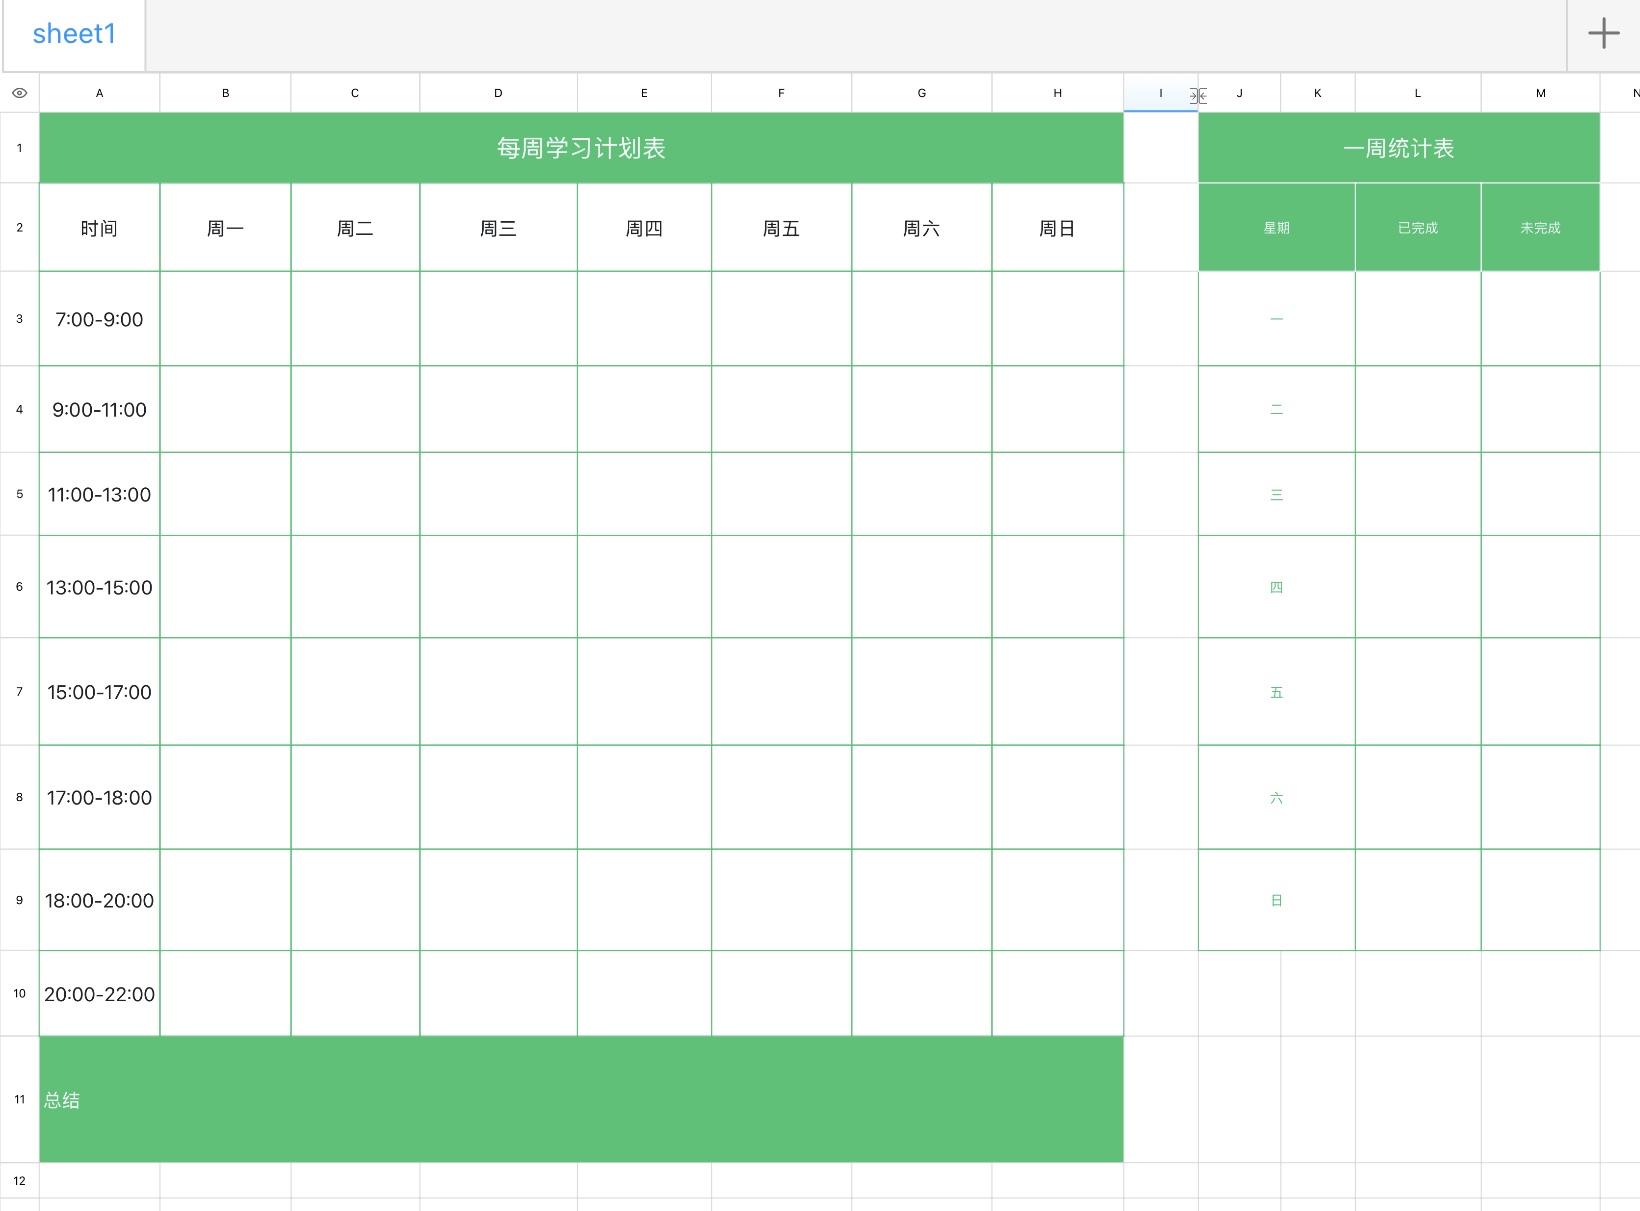Select column D header
The width and height of the screenshot is (1640, 1211).
tap(498, 93)
